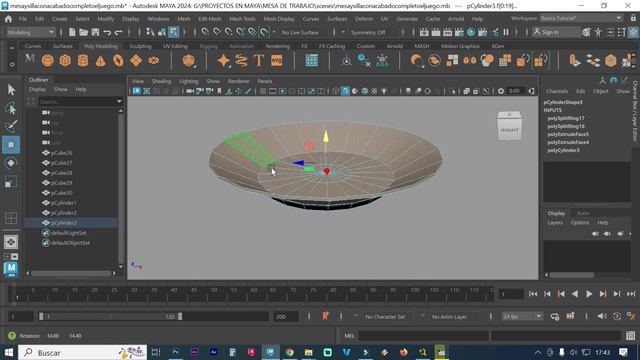
Task: Click the Windows search box Buscar
Action: pyautogui.click(x=82, y=352)
